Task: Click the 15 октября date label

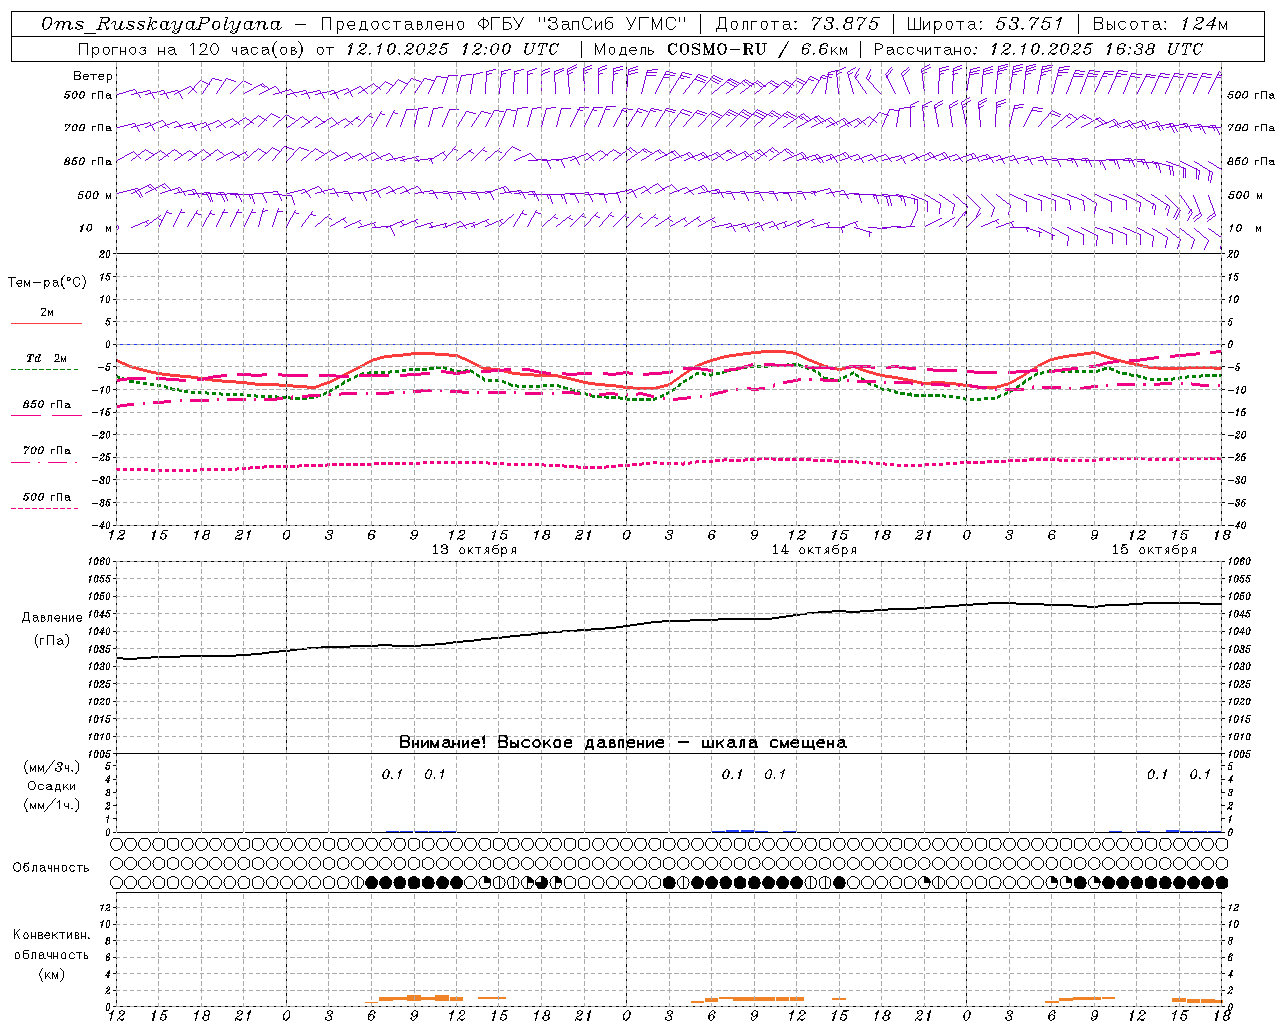Action: click(1154, 550)
